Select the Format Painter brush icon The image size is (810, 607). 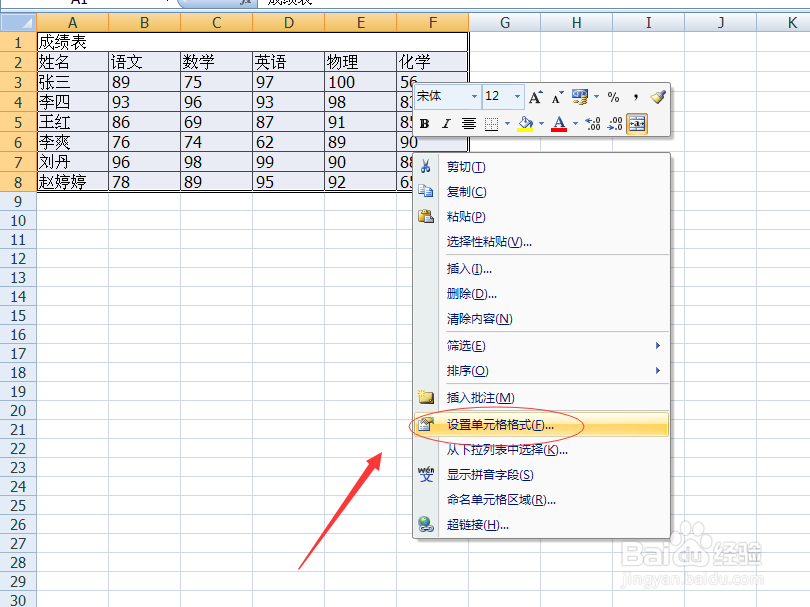657,97
